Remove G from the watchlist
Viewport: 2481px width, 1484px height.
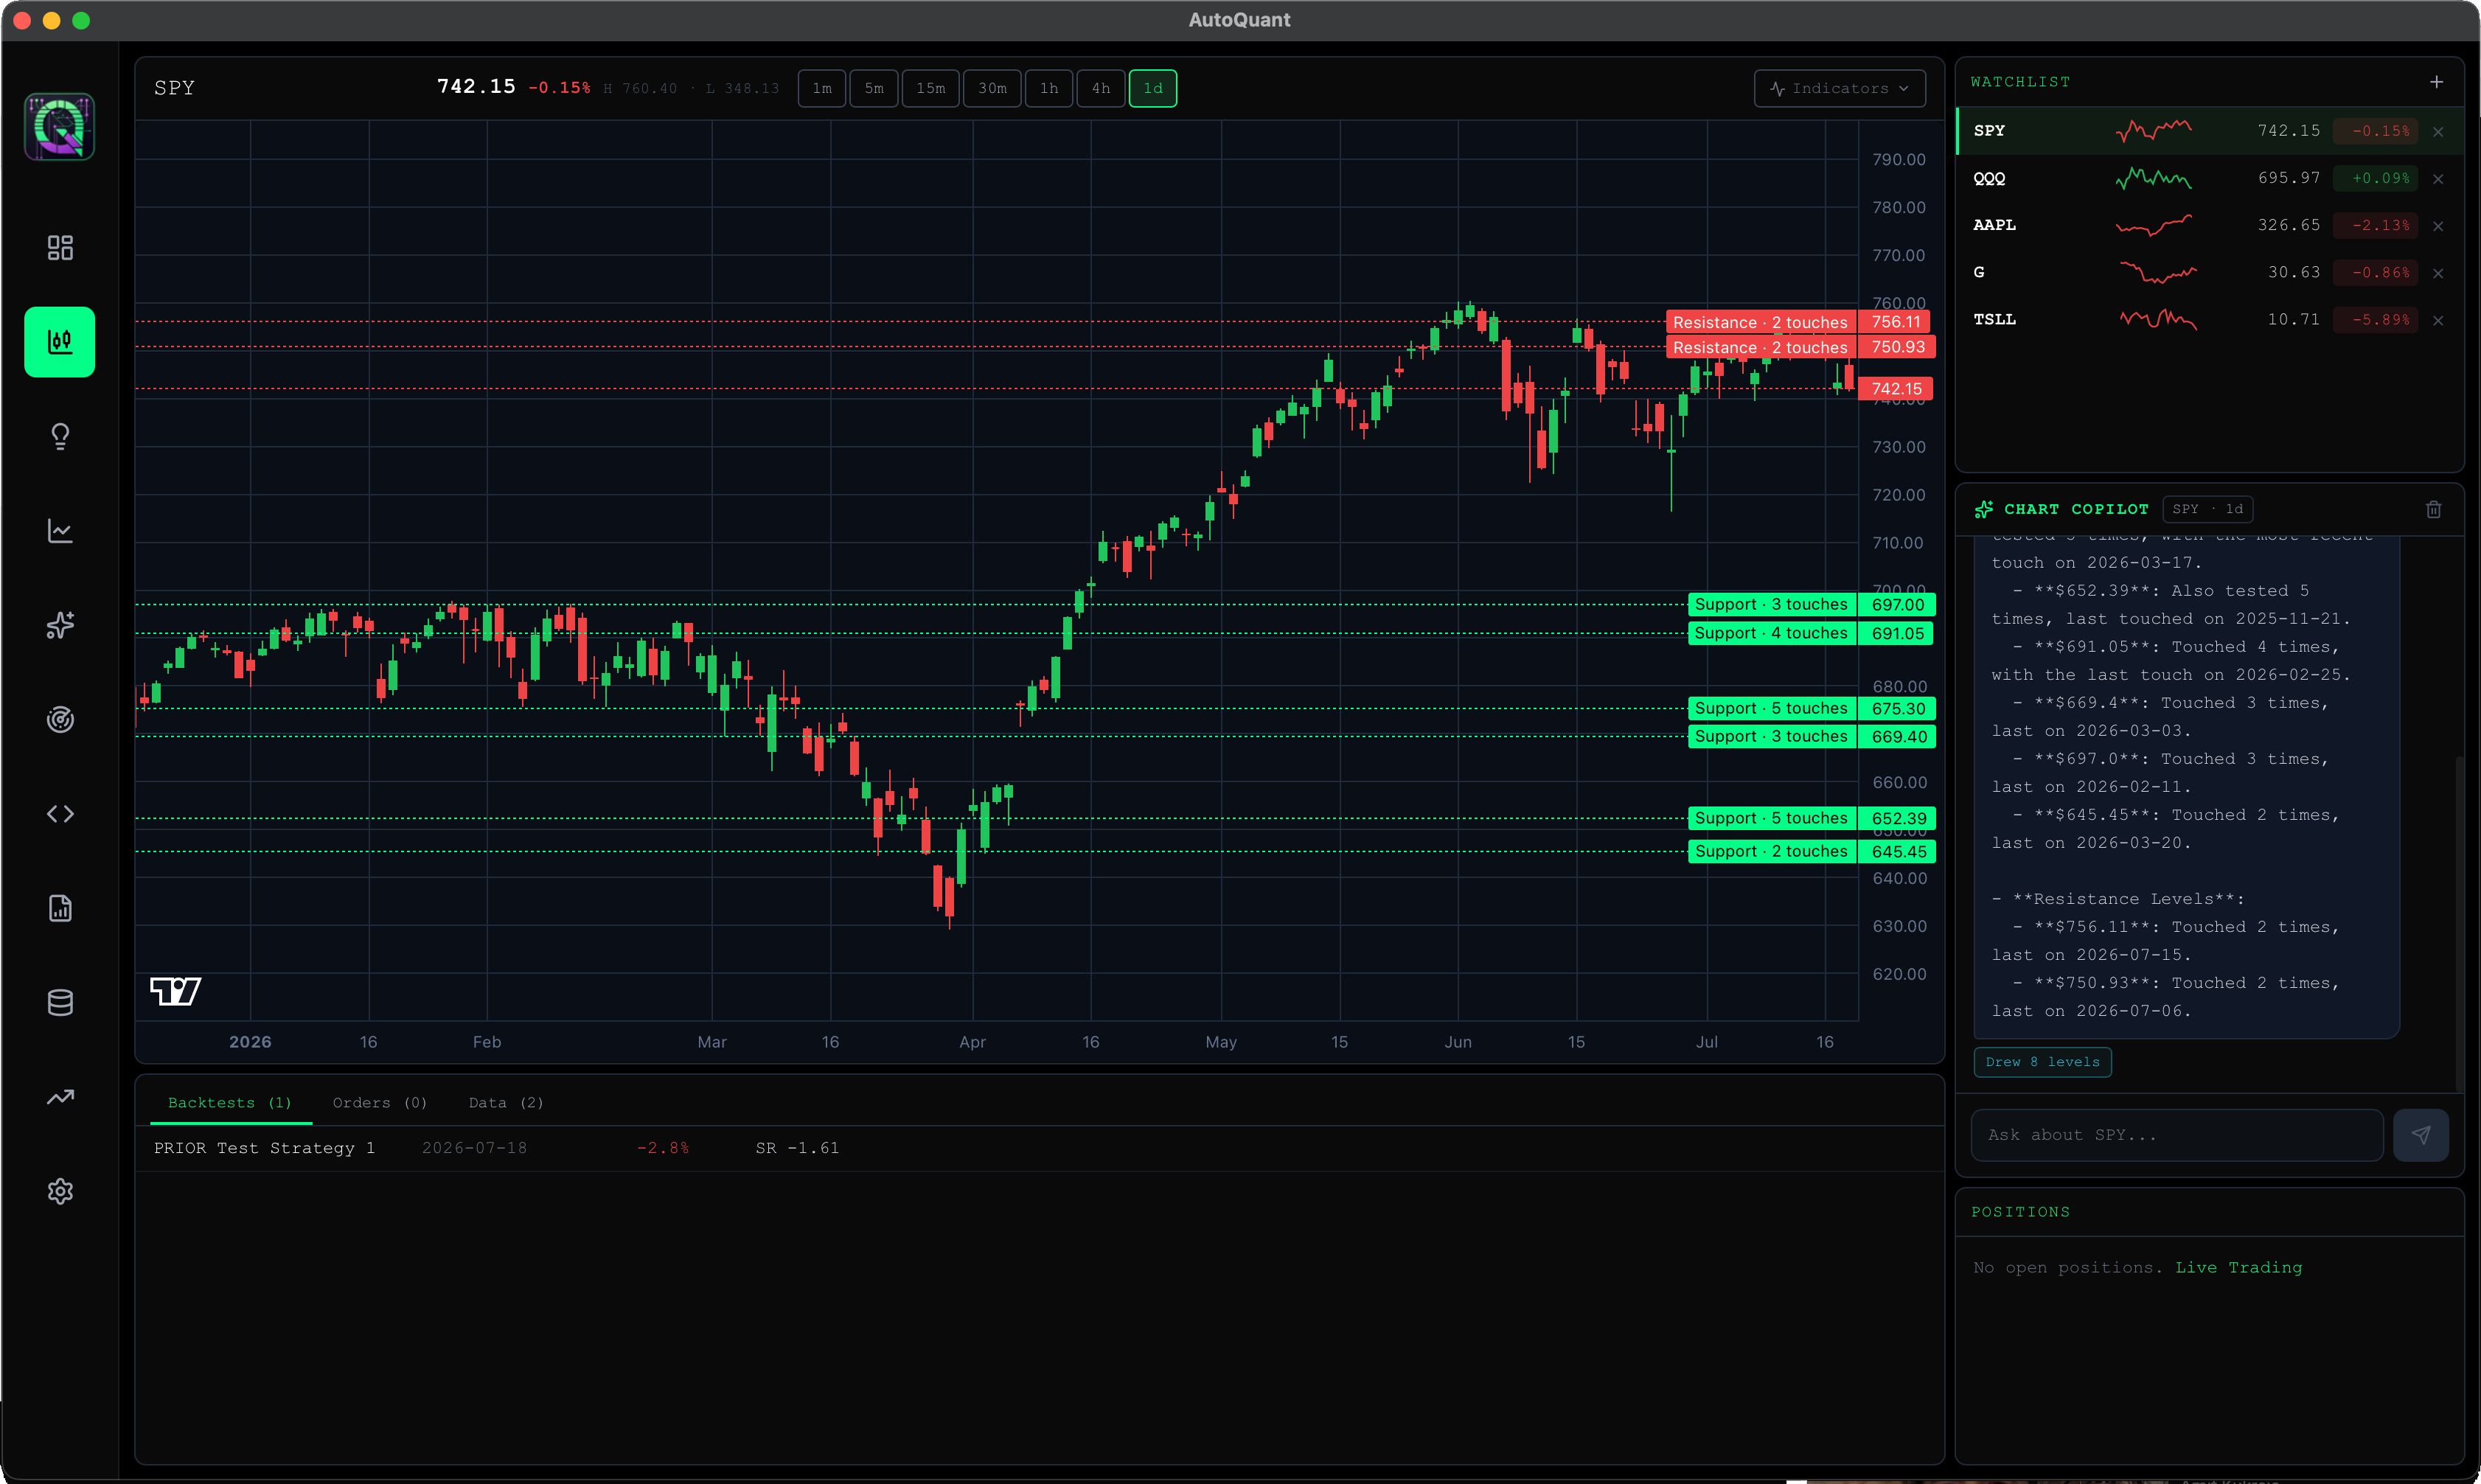pos(2438,273)
